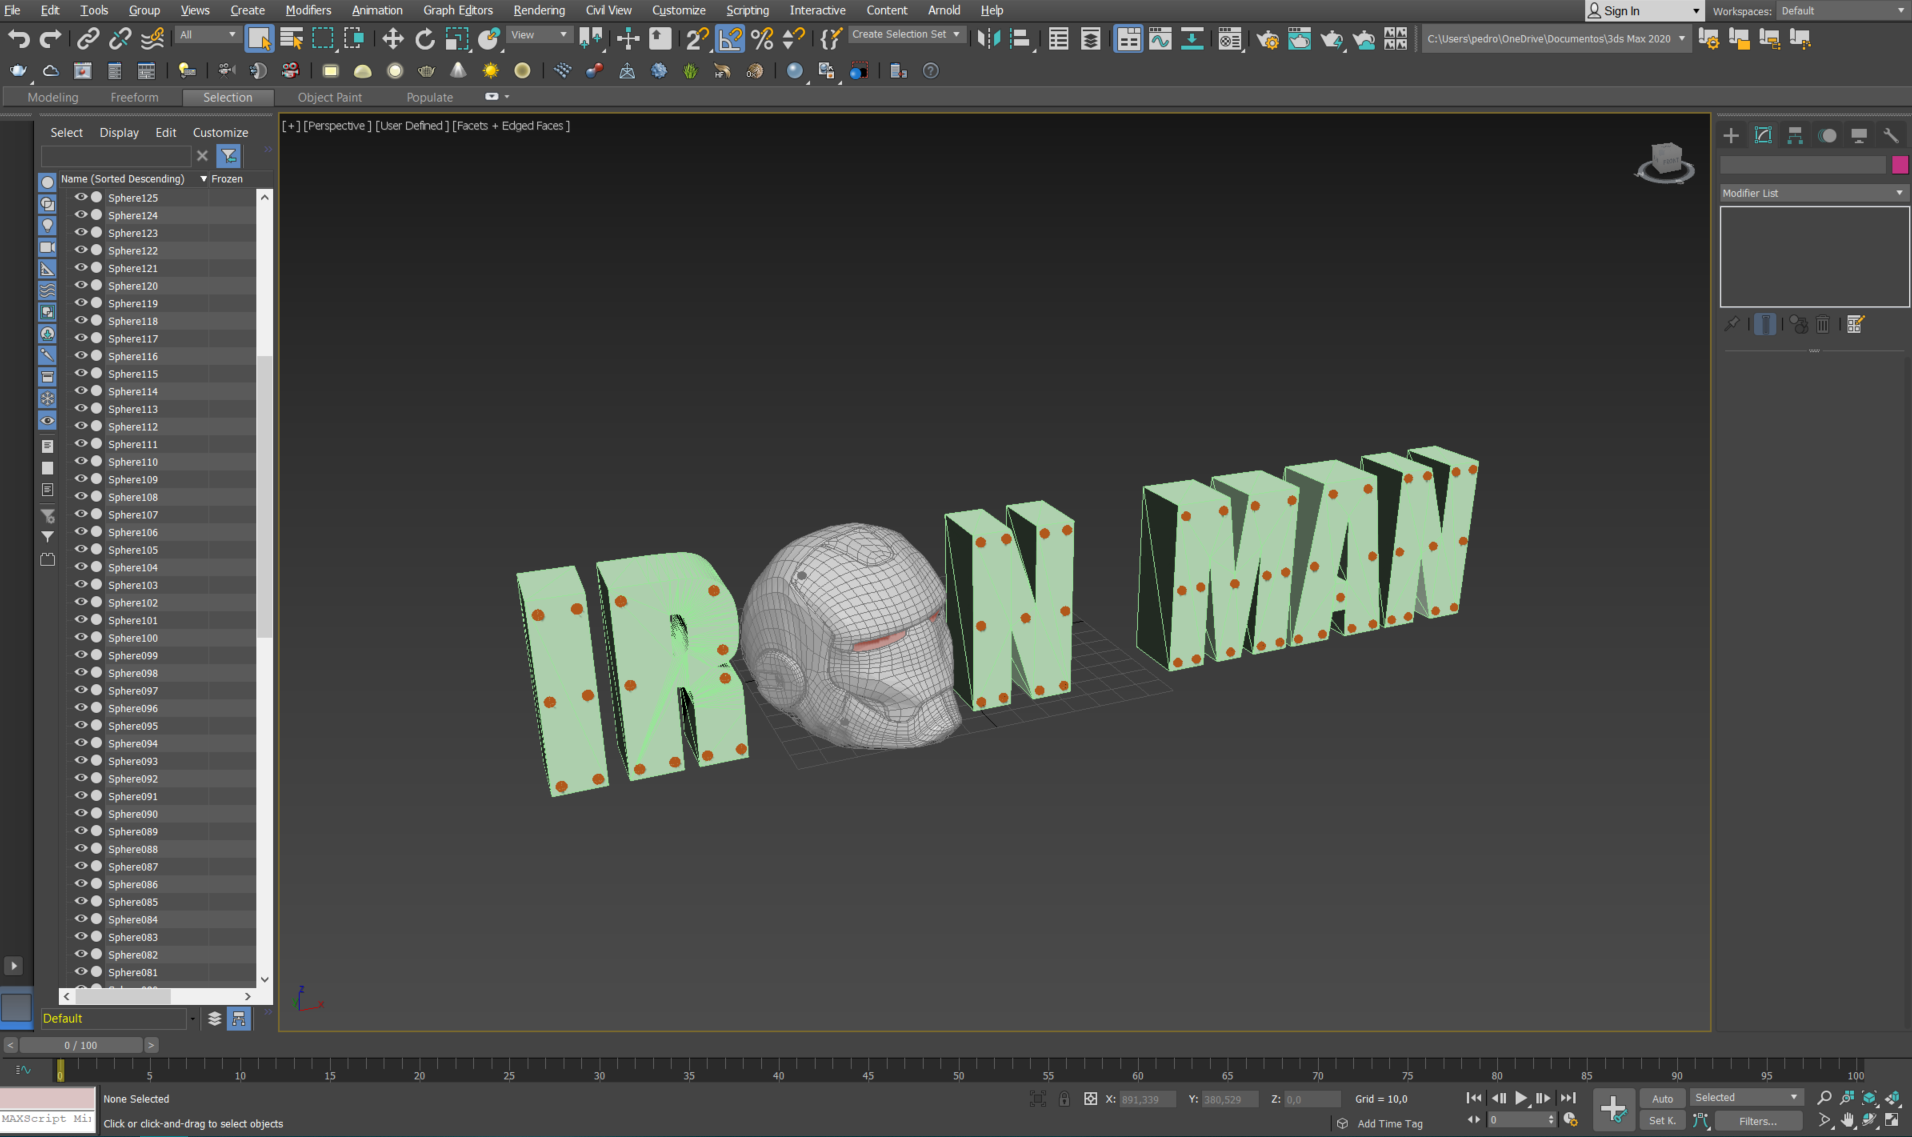Viewport: 1912px width, 1137px height.
Task: Activate the Select and Move tool
Action: (x=392, y=39)
